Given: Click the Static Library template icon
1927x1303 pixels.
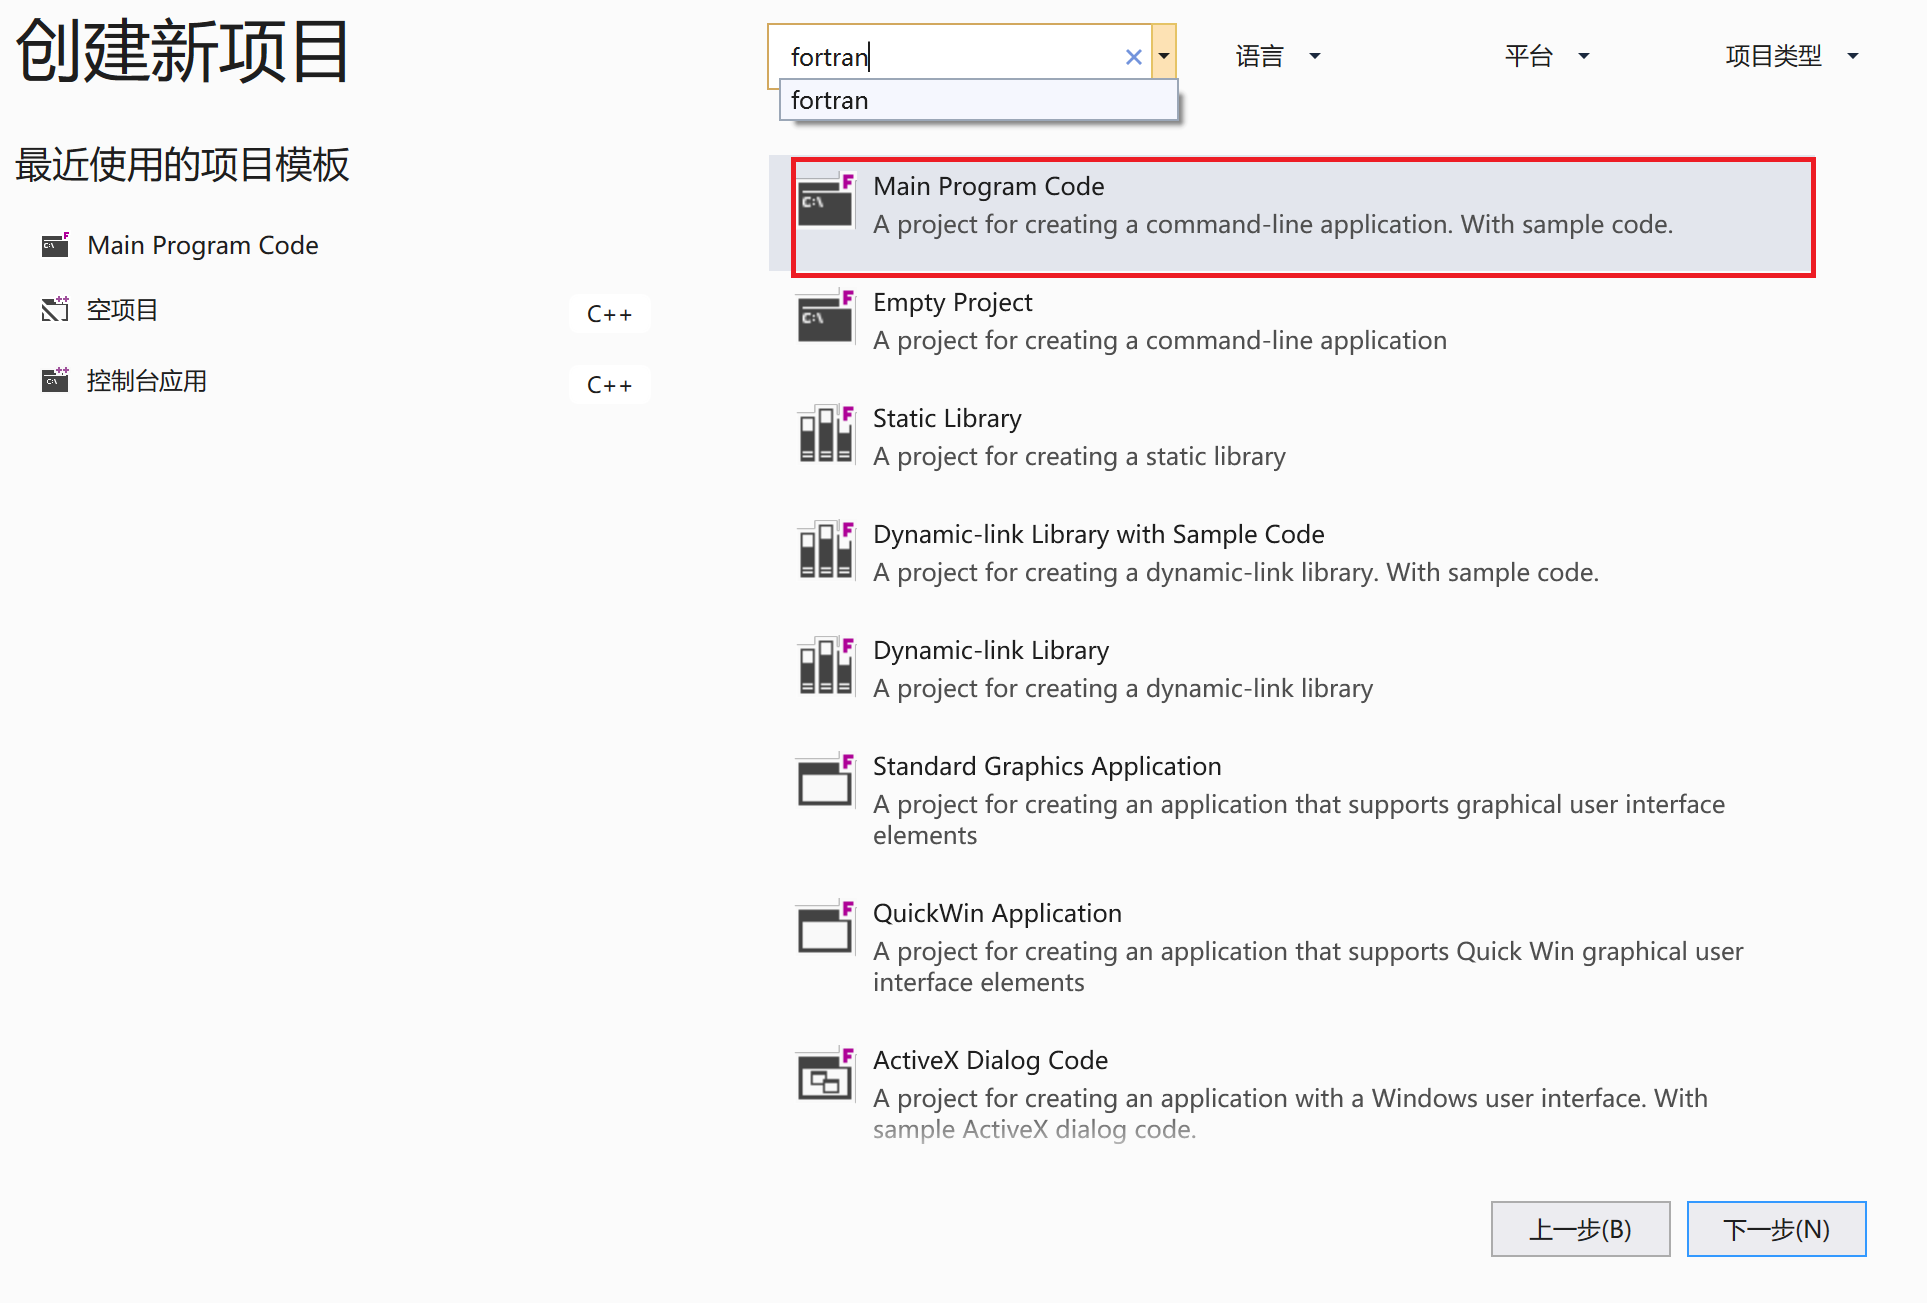Looking at the screenshot, I should [x=824, y=433].
